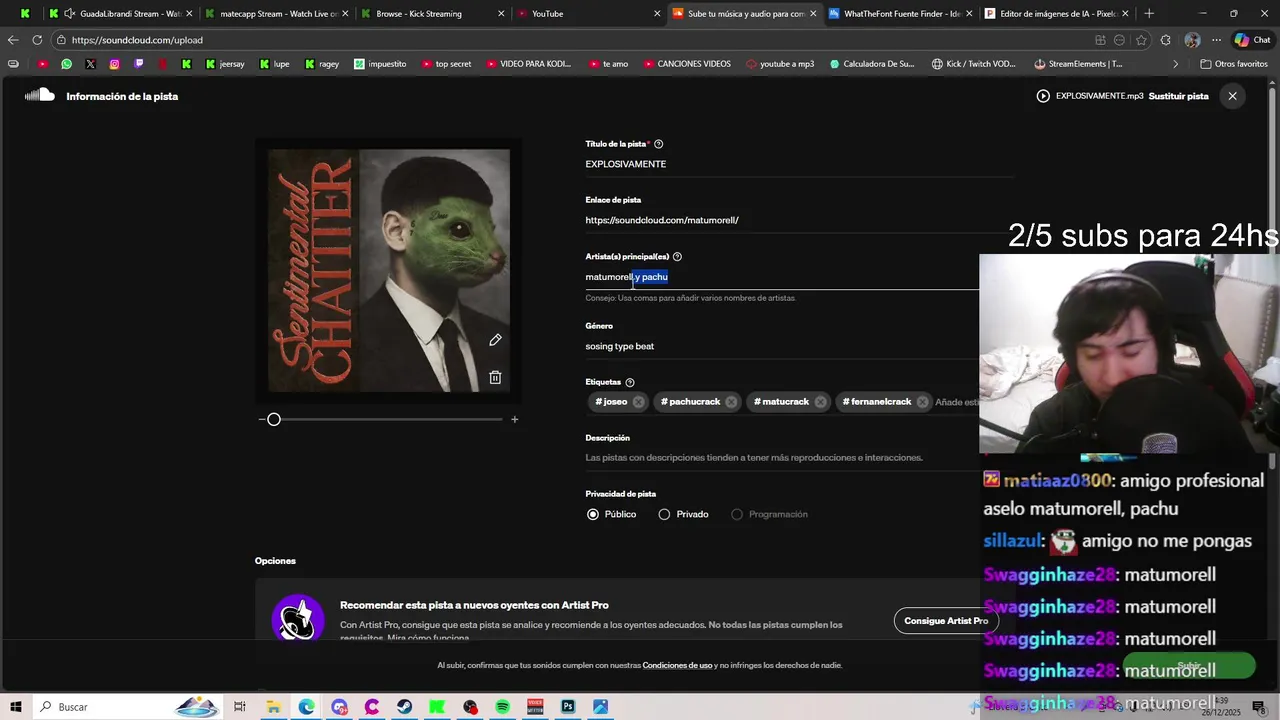Open Task View in the taskbar
1280x720 pixels.
[x=240, y=707]
